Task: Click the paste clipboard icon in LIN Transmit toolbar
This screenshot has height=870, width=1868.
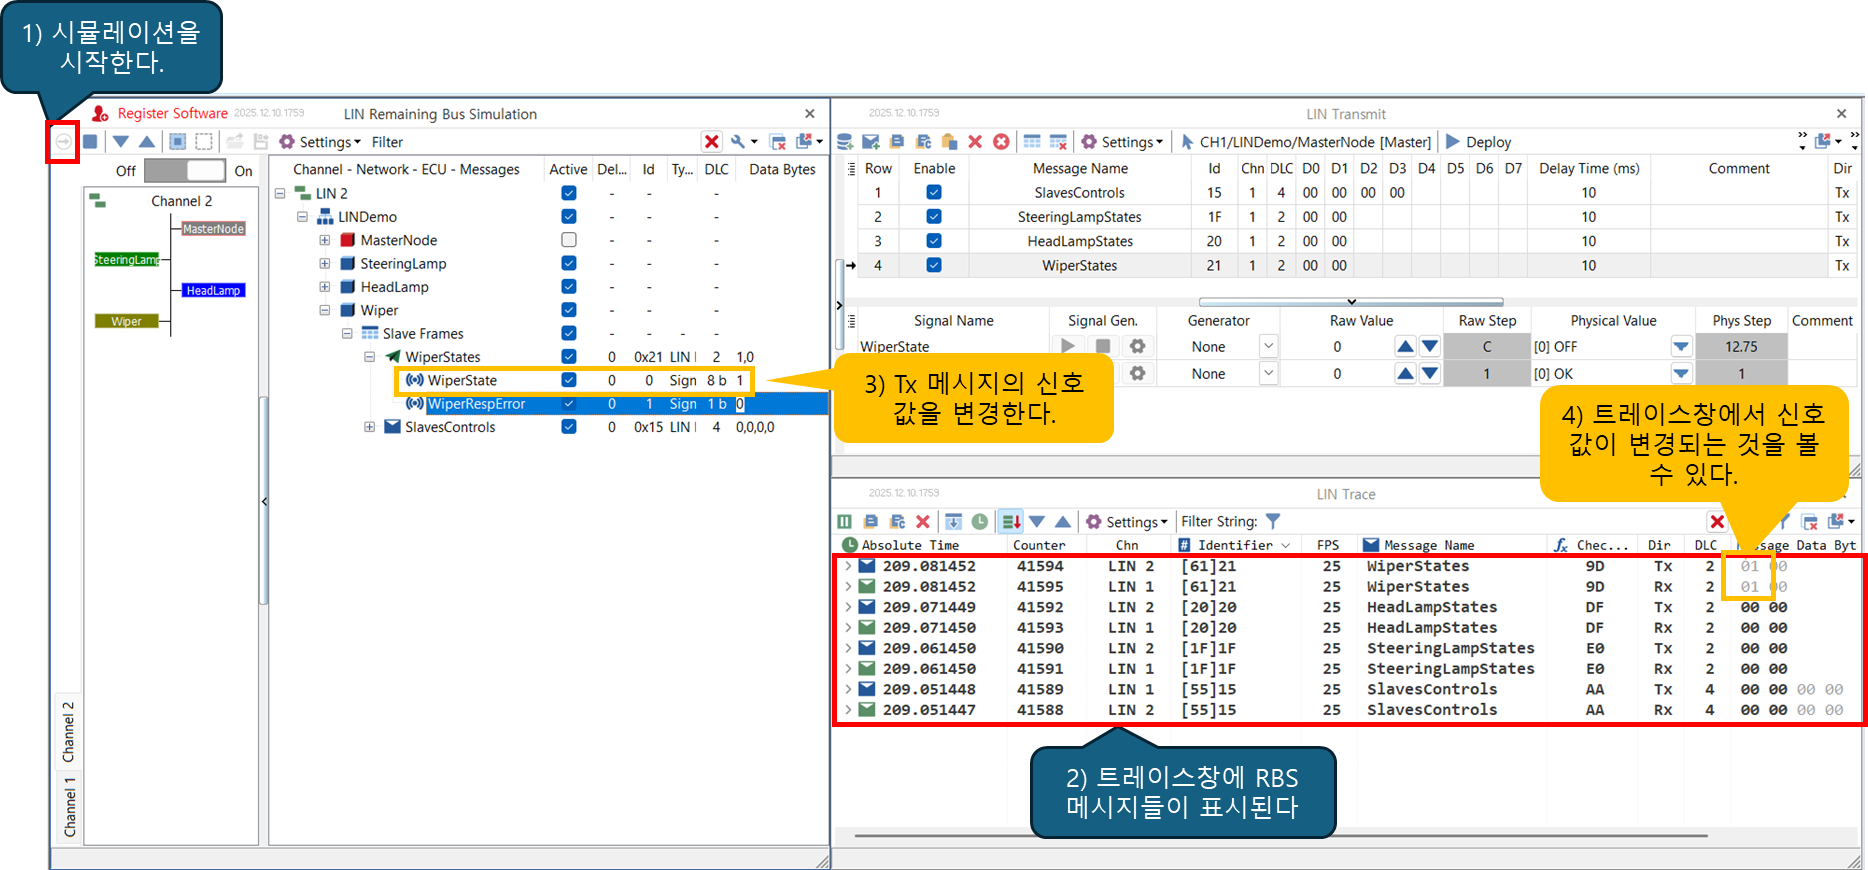Action: click(949, 142)
